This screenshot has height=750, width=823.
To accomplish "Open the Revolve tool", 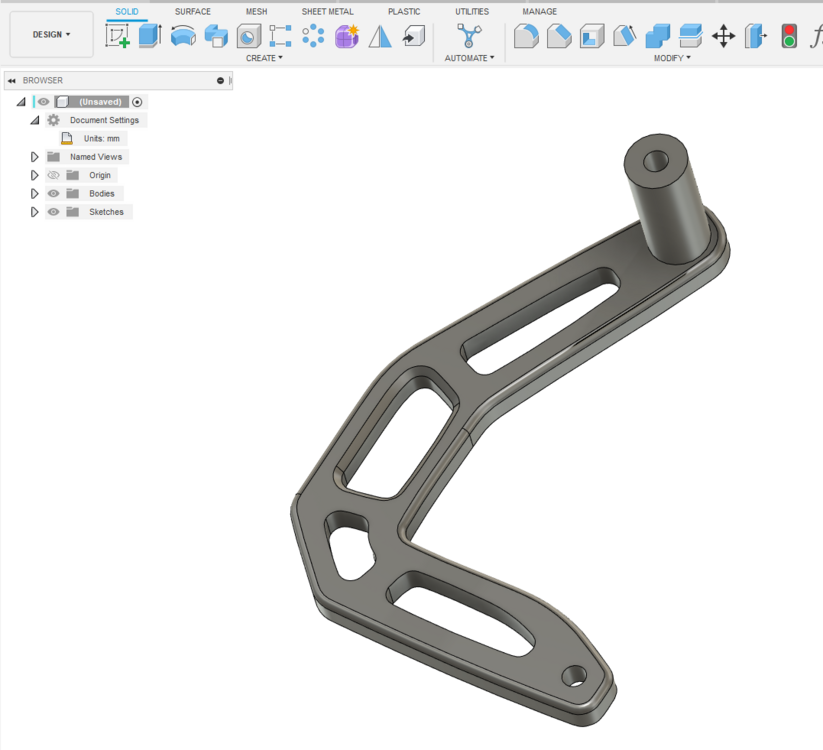I will pyautogui.click(x=183, y=36).
